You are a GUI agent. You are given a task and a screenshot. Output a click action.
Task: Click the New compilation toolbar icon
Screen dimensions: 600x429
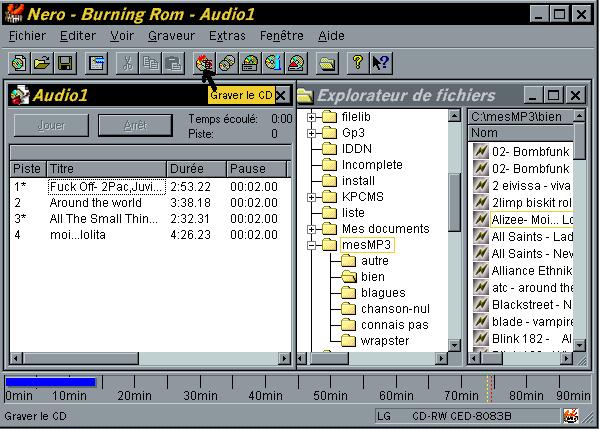(19, 63)
